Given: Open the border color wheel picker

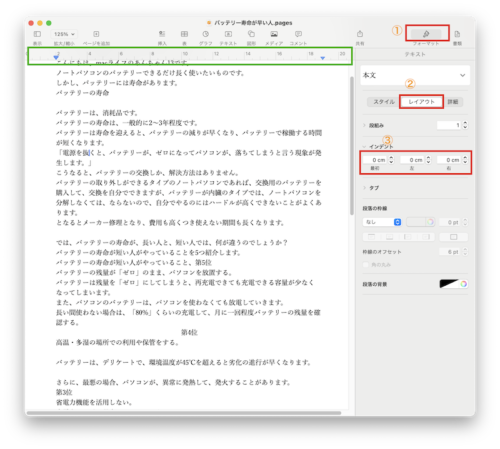Looking at the screenshot, I should coord(430,222).
